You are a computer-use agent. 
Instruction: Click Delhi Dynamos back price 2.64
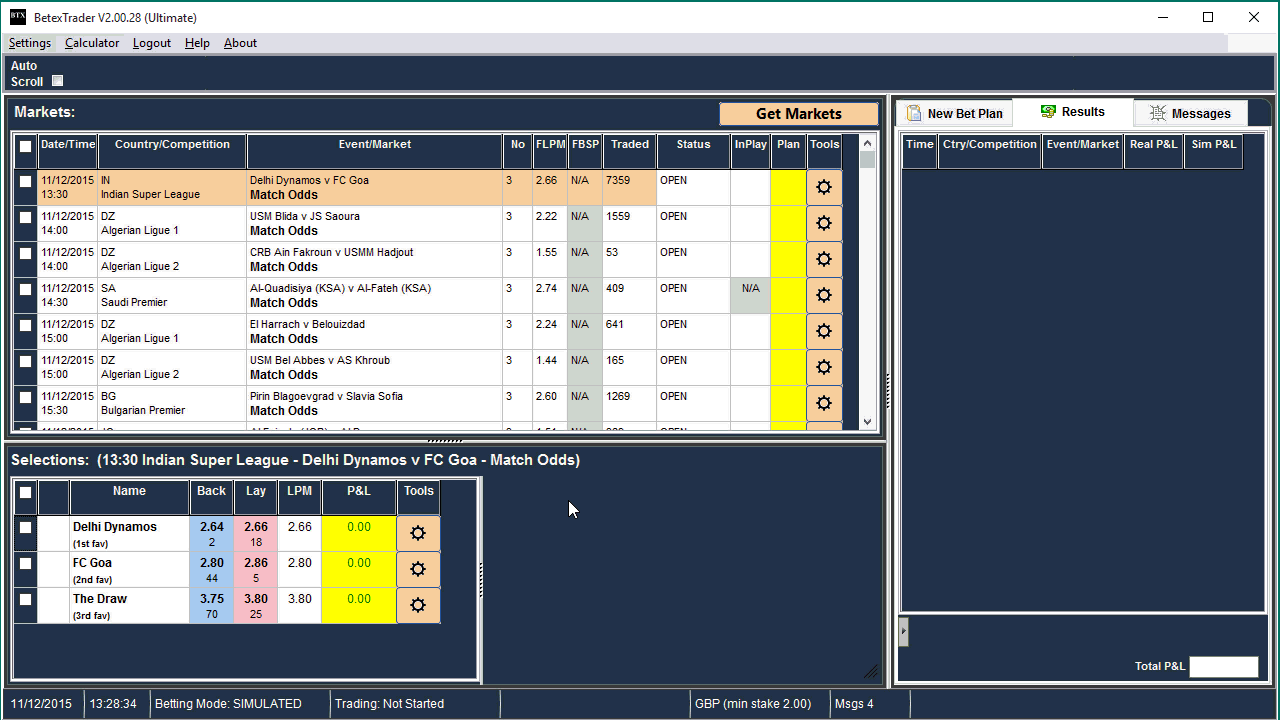point(212,533)
